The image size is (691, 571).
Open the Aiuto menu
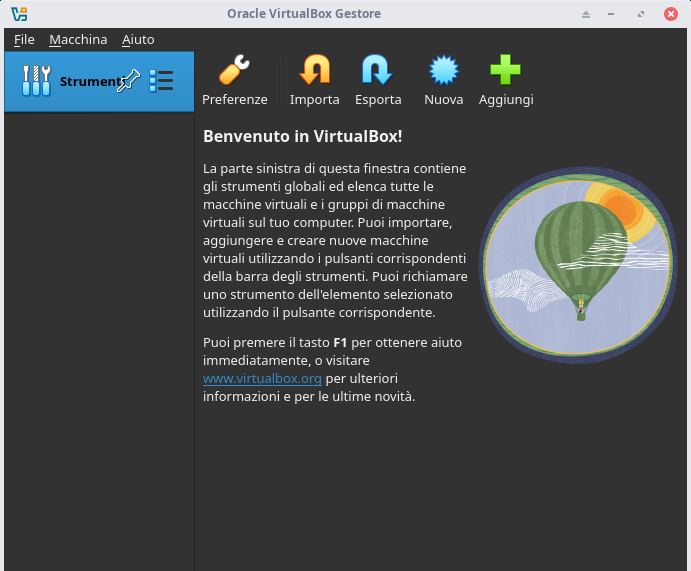coord(138,39)
